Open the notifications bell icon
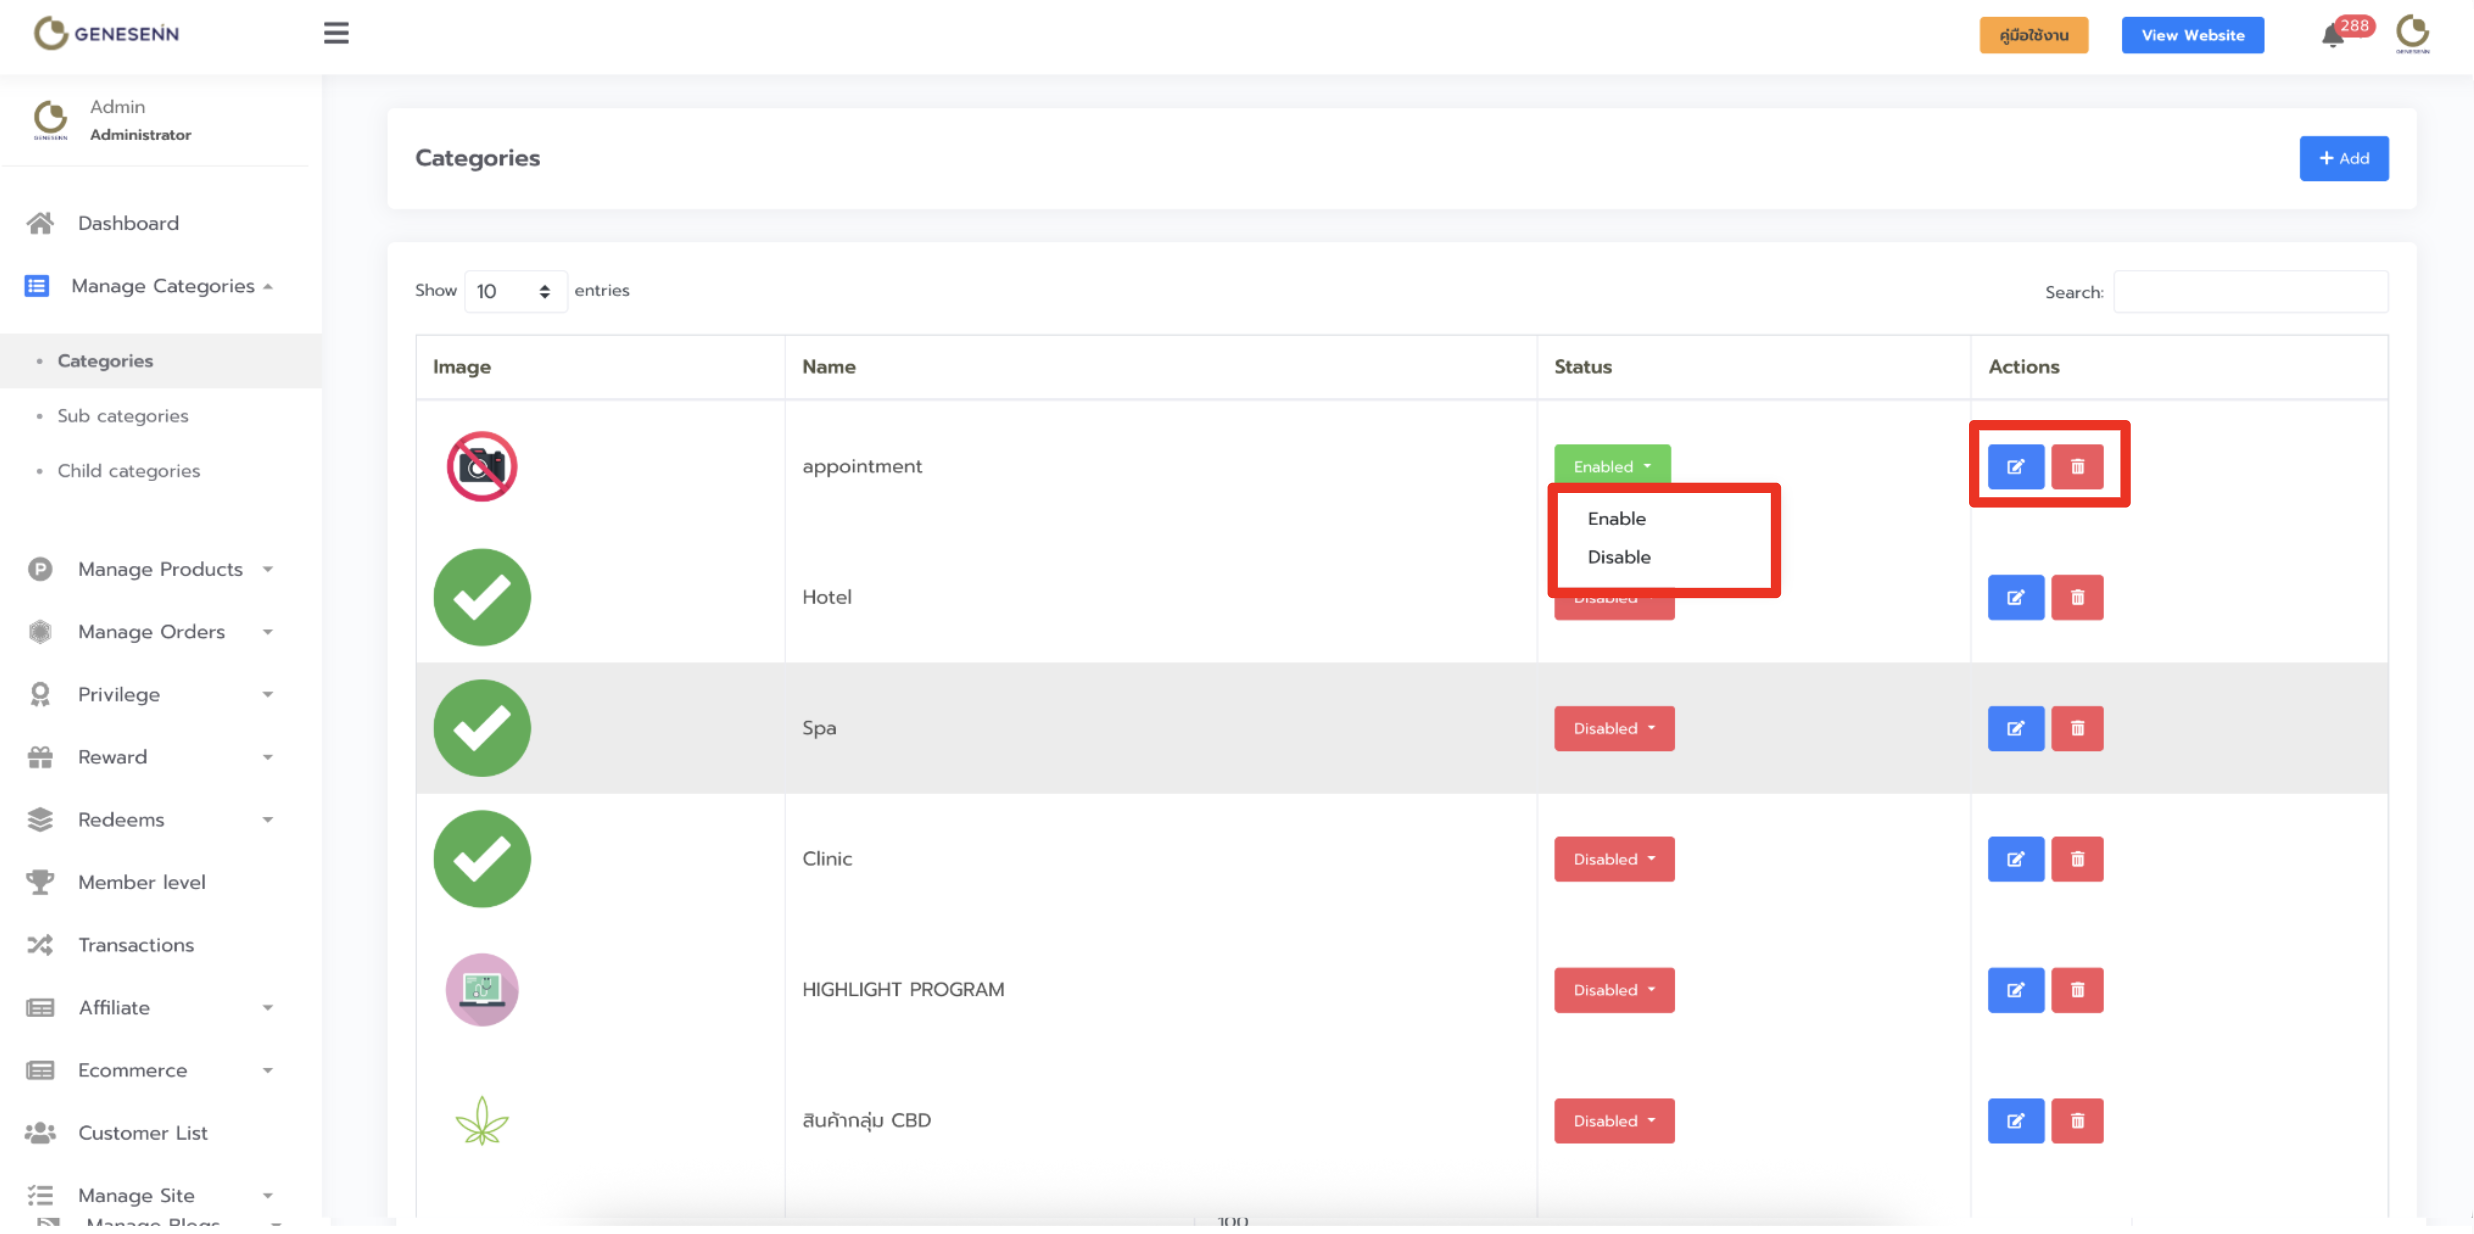Screen dimensions: 2474x1234 click(x=2333, y=36)
